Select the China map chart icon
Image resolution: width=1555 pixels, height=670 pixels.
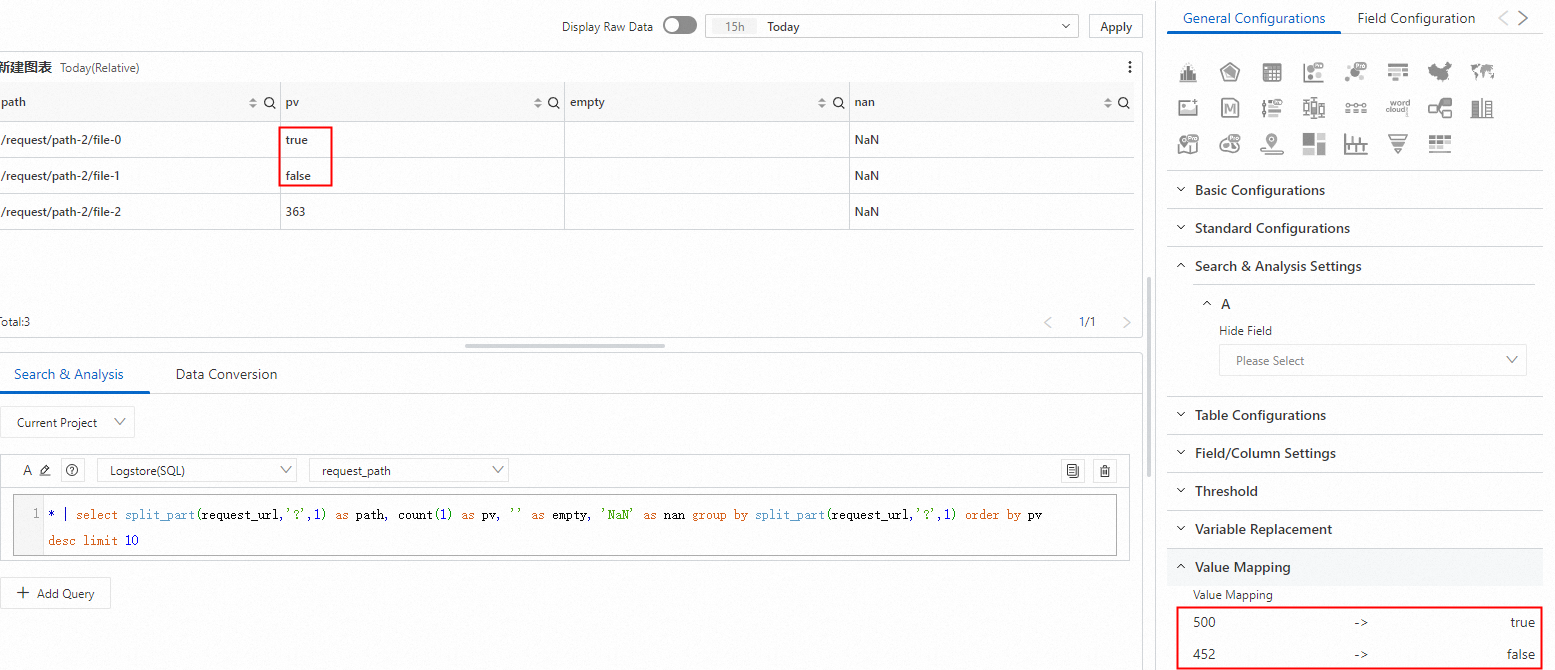tap(1440, 72)
